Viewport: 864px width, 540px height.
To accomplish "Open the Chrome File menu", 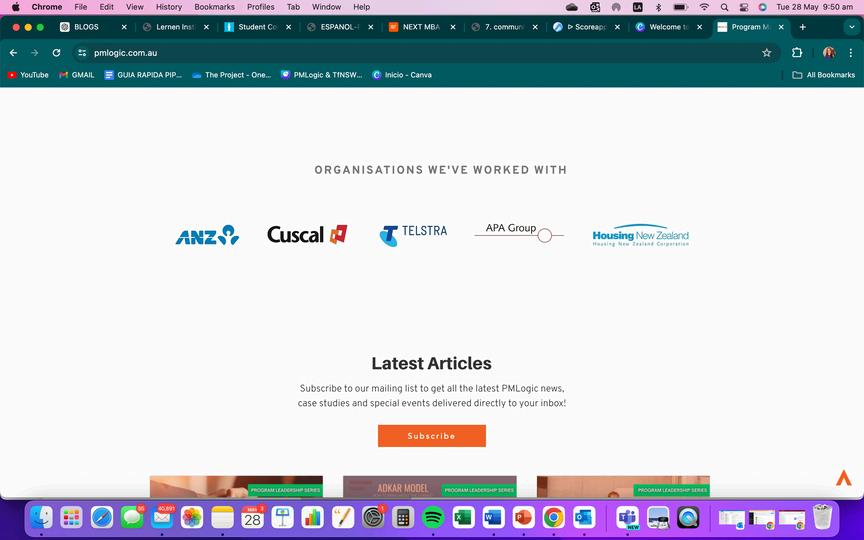I will 80,7.
